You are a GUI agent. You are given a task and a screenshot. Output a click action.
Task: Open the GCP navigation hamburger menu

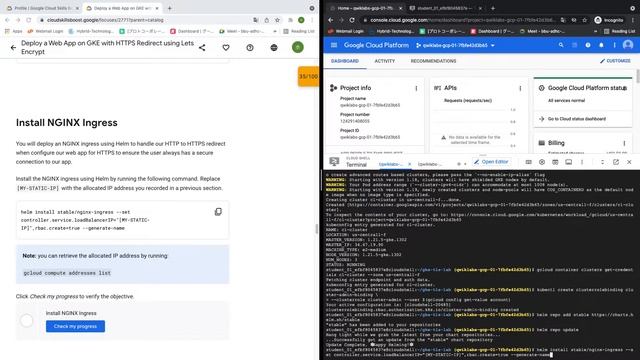tap(334, 45)
